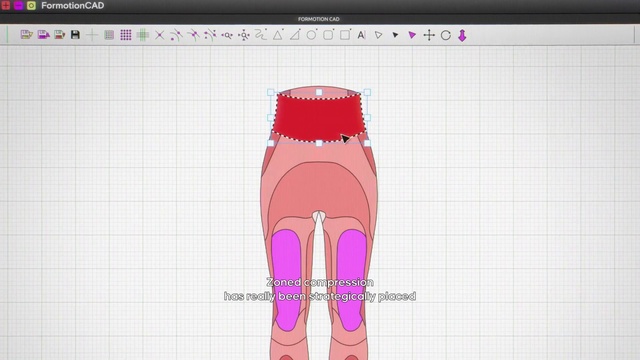
Task: Click the top-right corner selection handle
Action: pyautogui.click(x=367, y=93)
